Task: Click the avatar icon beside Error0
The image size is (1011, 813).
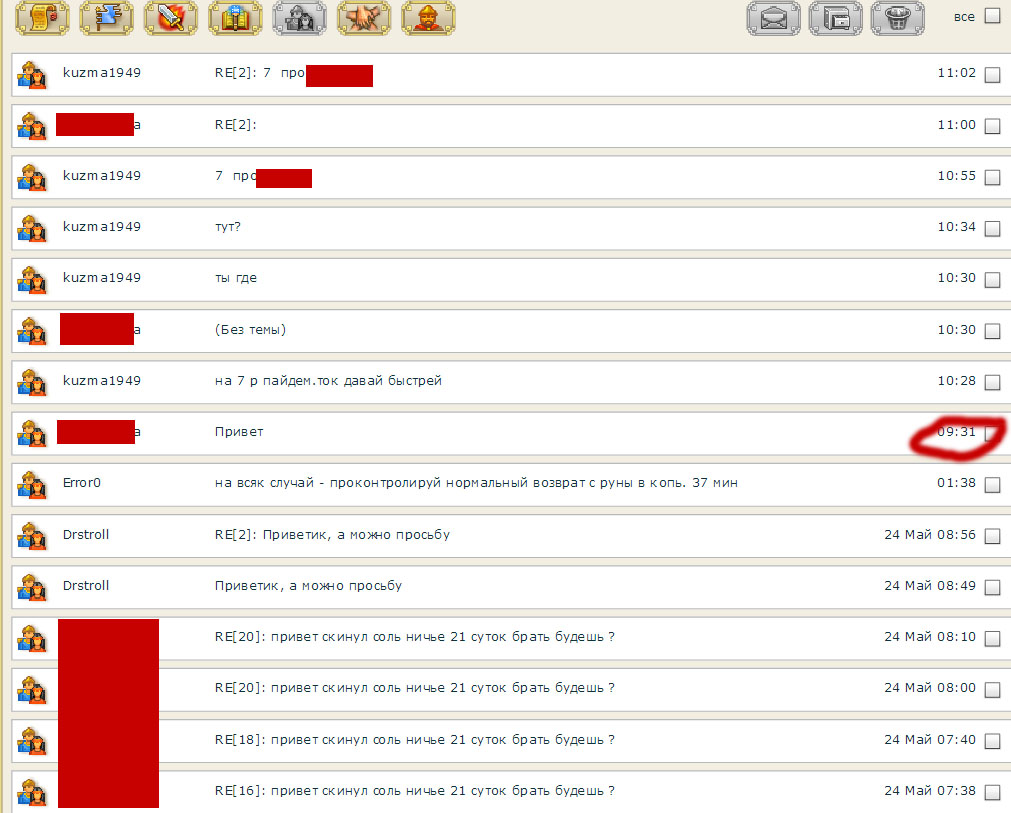Action: pos(33,484)
